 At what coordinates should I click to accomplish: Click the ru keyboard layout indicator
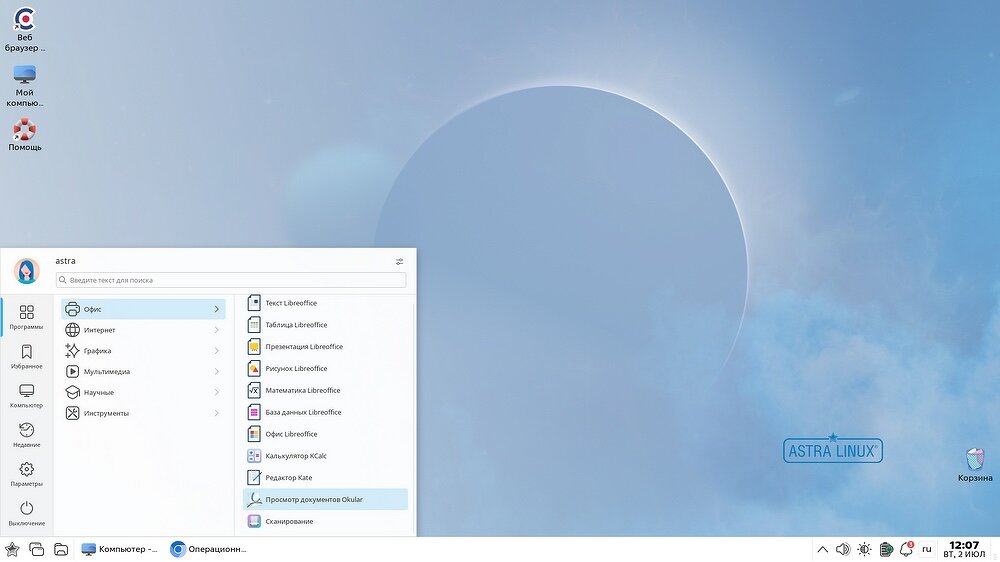tap(927, 549)
